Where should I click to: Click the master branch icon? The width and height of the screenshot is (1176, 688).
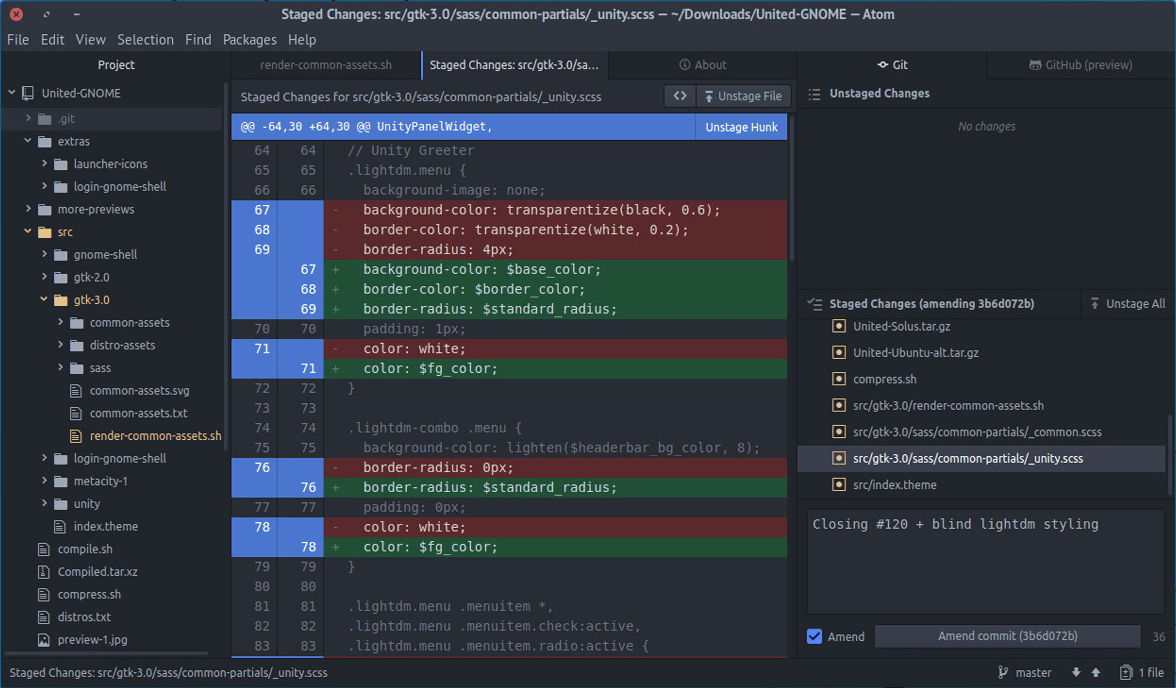point(1003,672)
